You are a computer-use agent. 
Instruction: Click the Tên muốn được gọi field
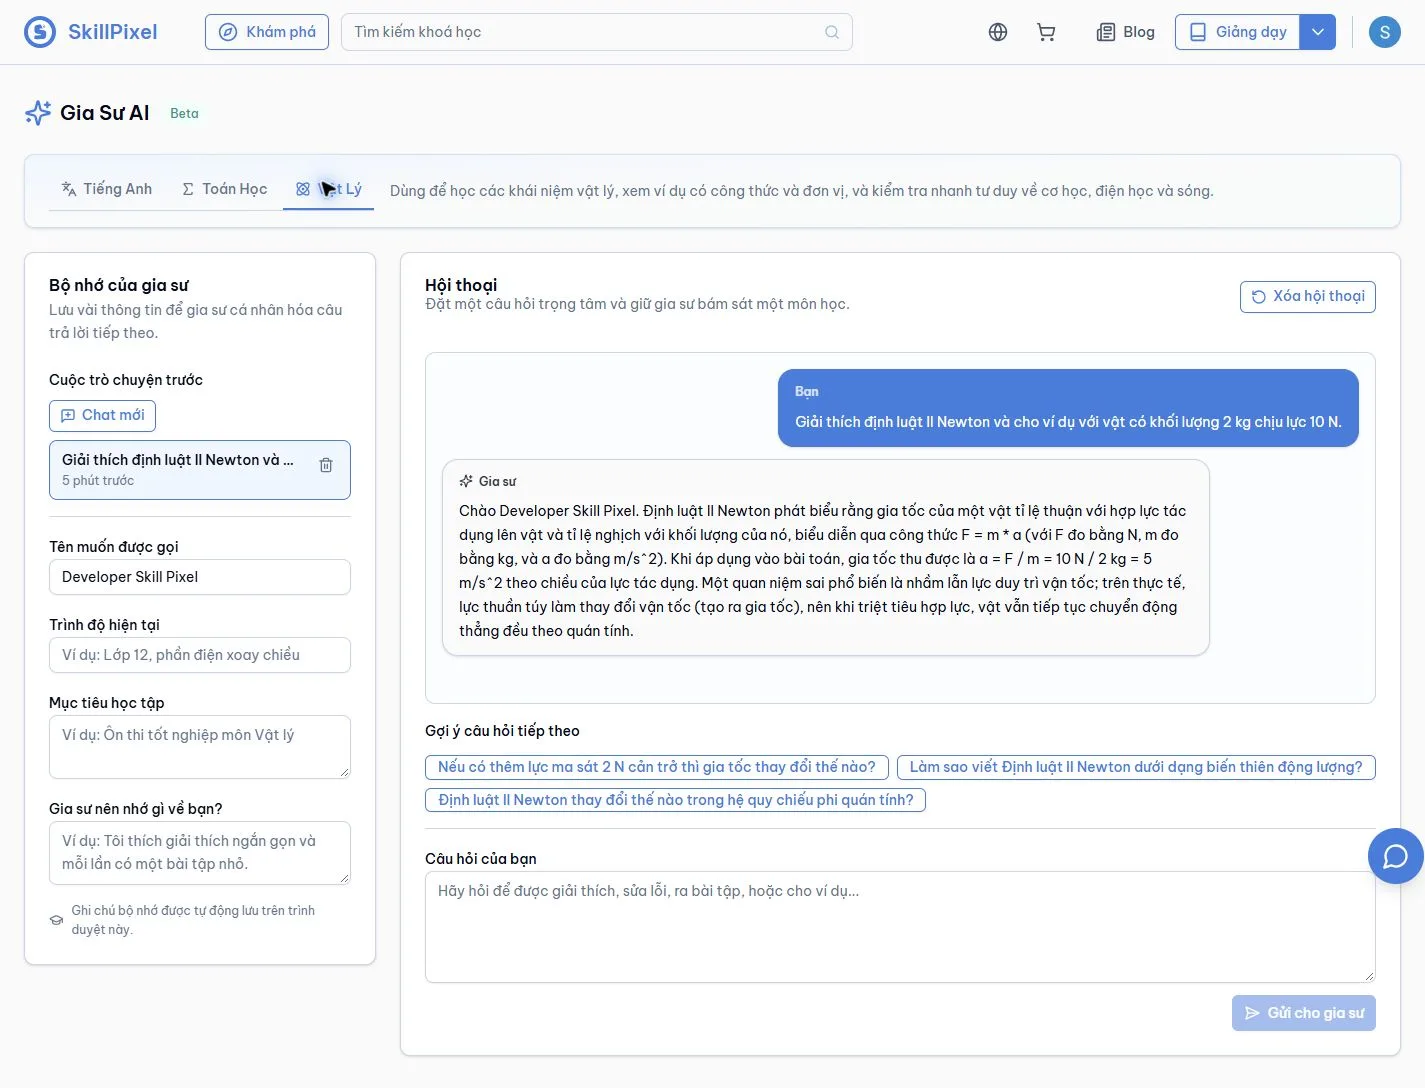[x=200, y=577]
